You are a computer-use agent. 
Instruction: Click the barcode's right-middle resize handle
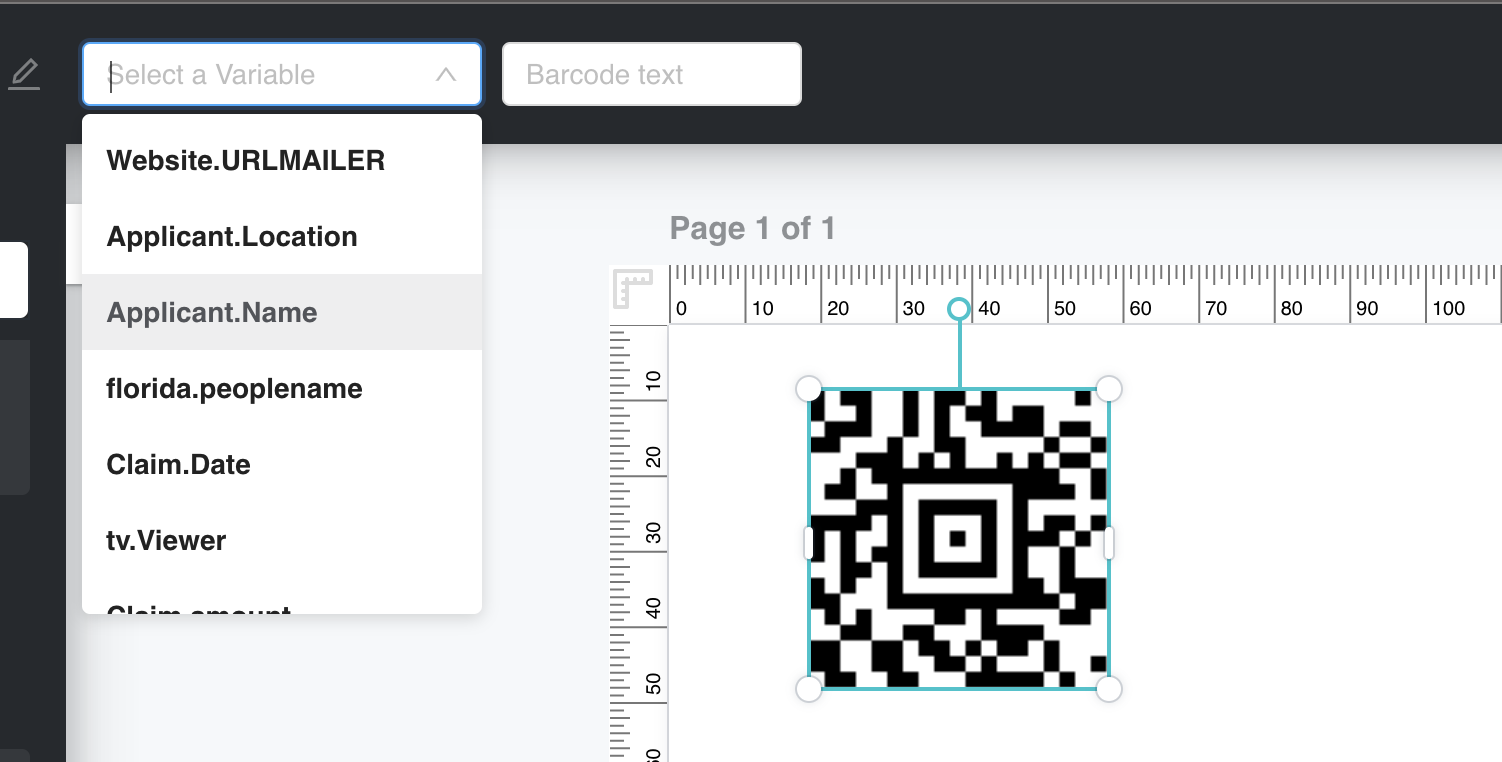(1109, 543)
